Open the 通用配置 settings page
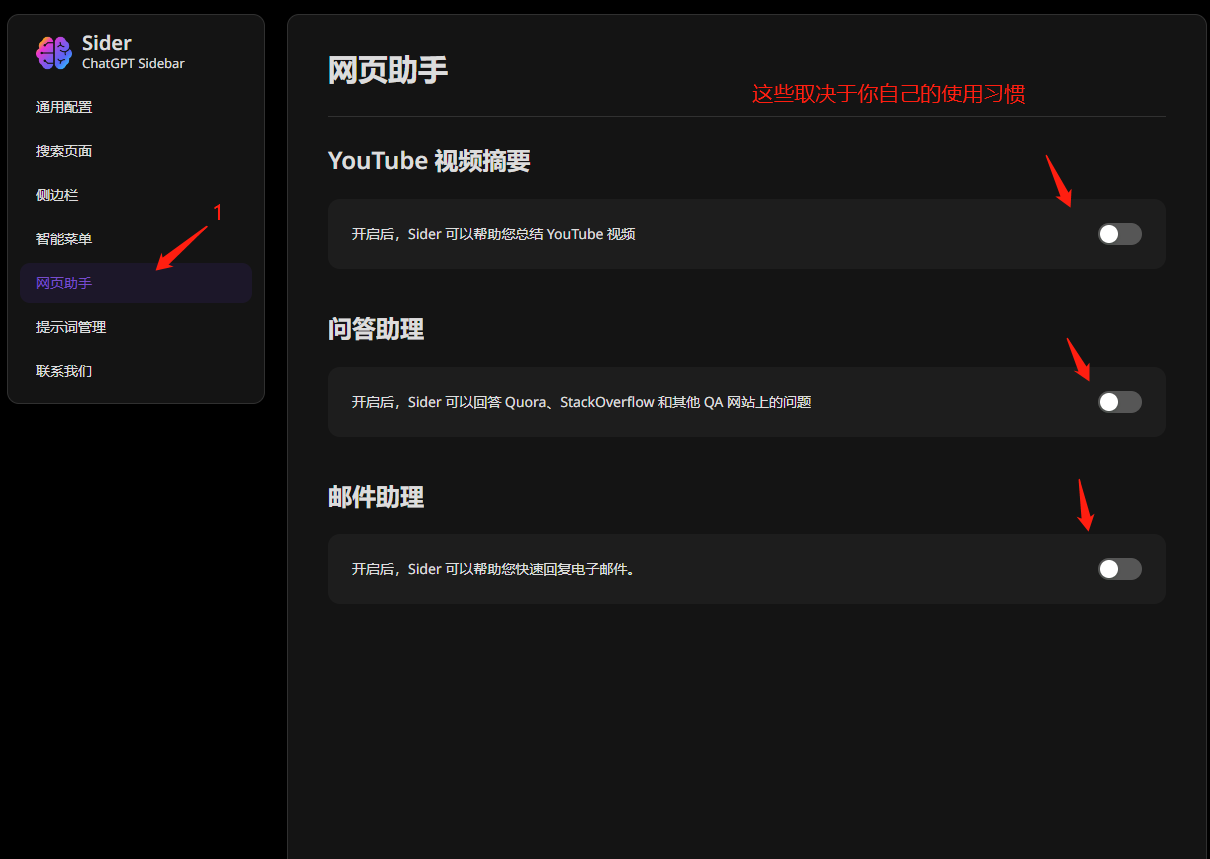The height and width of the screenshot is (859, 1210). coord(64,107)
